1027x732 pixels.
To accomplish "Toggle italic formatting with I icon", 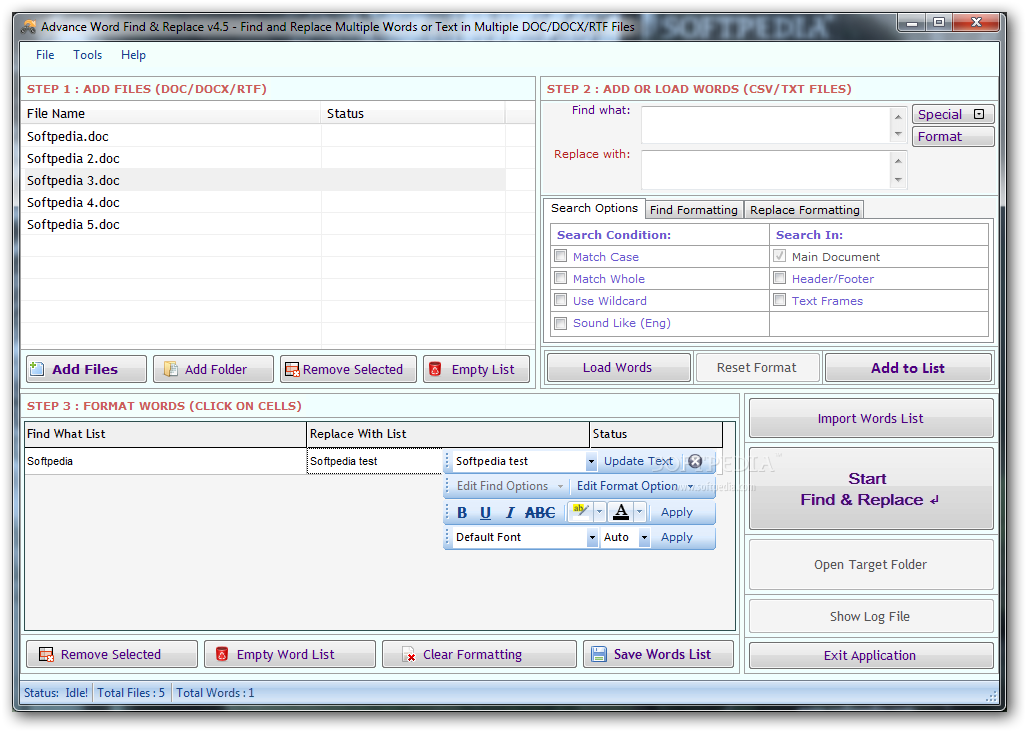I will pos(510,513).
